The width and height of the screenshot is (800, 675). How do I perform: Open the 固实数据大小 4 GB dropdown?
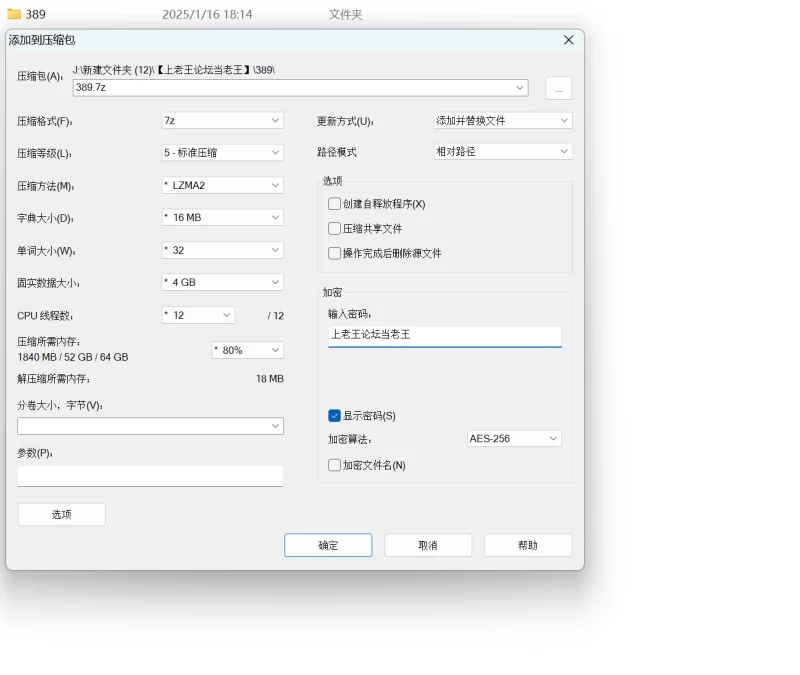(222, 282)
